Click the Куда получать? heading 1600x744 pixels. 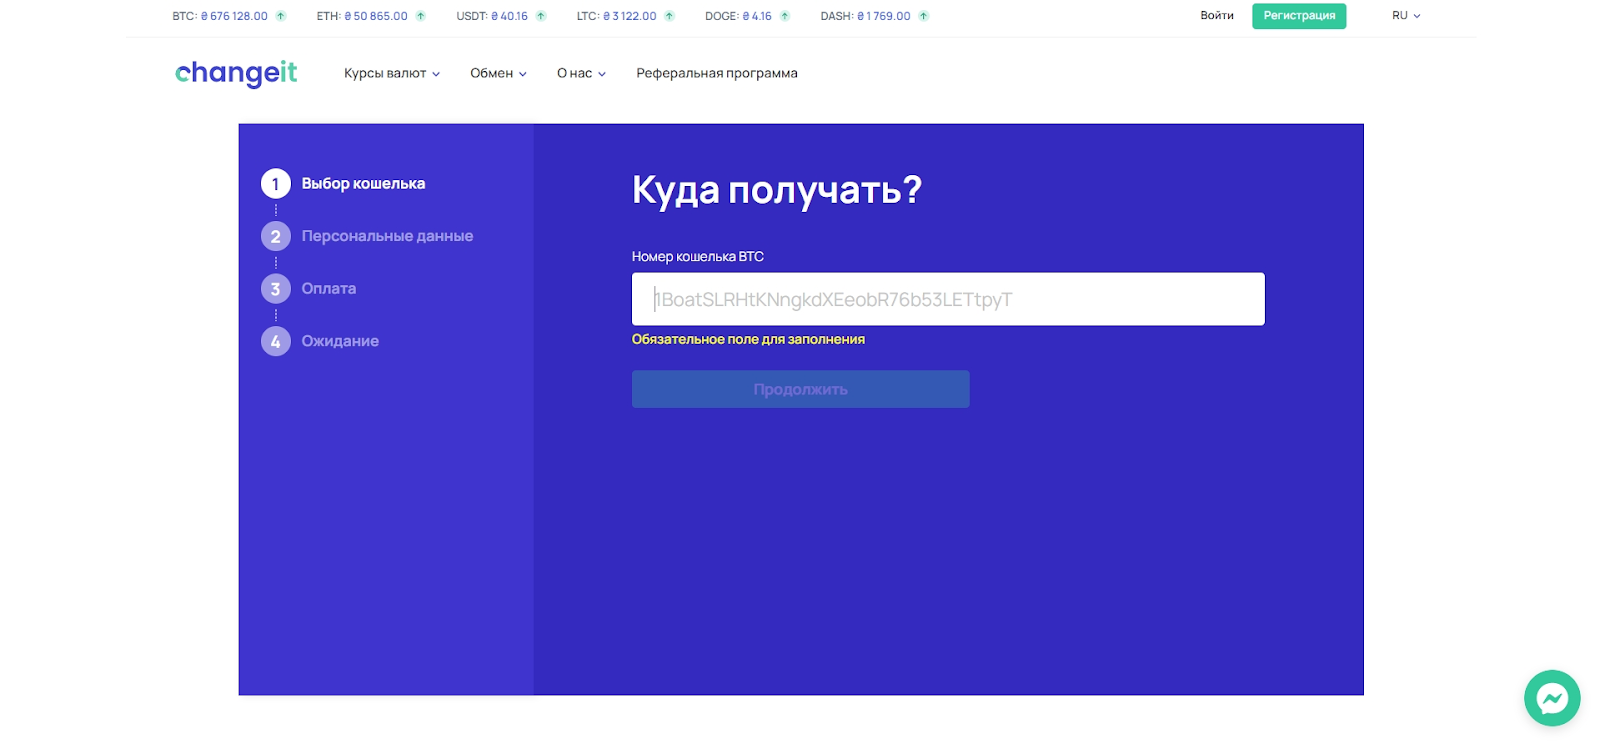(777, 190)
